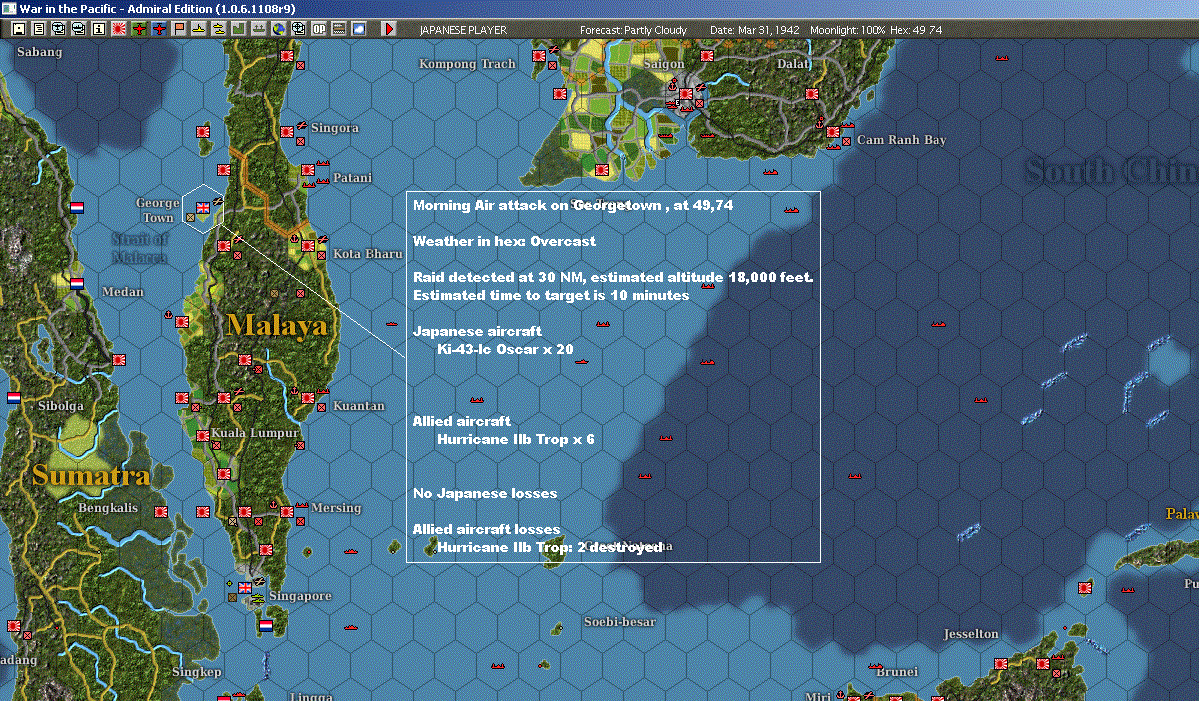
Task: Click the Singkep map label
Action: 197,671
